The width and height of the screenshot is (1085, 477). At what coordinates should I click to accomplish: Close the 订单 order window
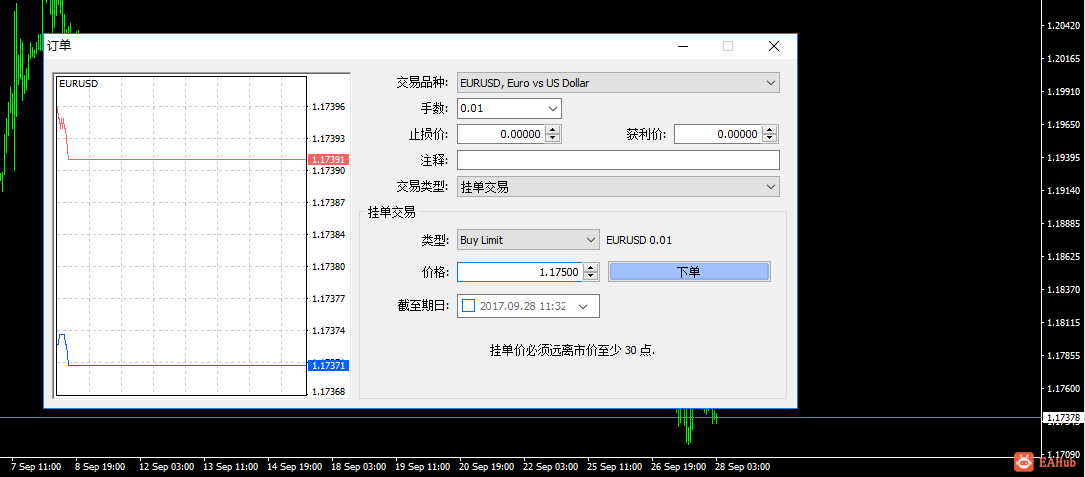(774, 46)
